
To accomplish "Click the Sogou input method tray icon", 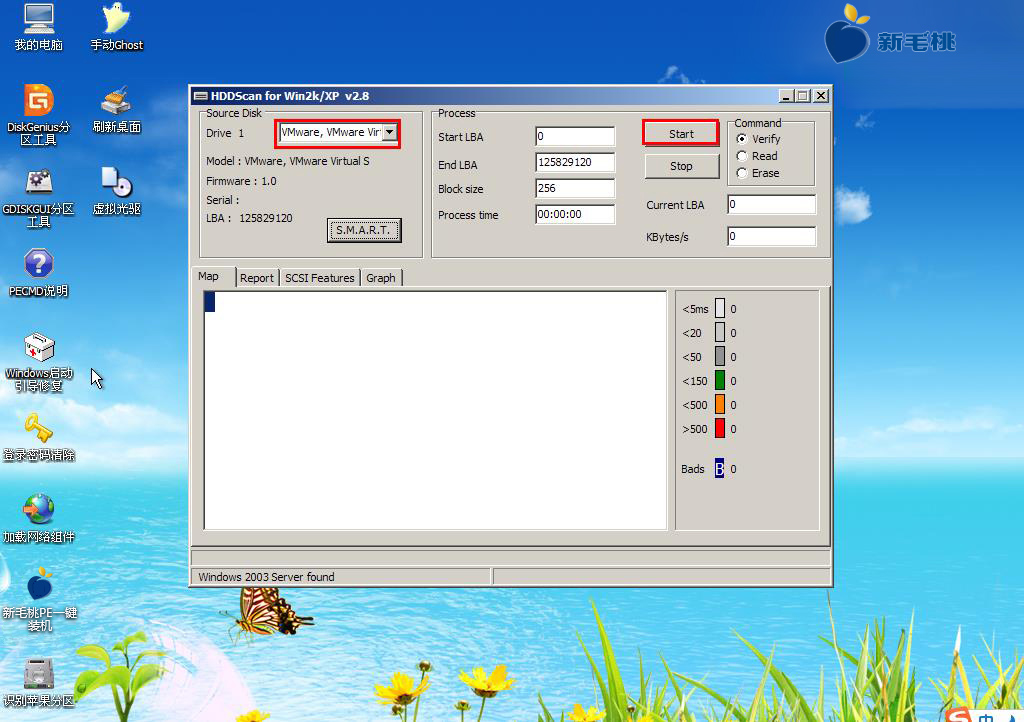I will click(957, 714).
